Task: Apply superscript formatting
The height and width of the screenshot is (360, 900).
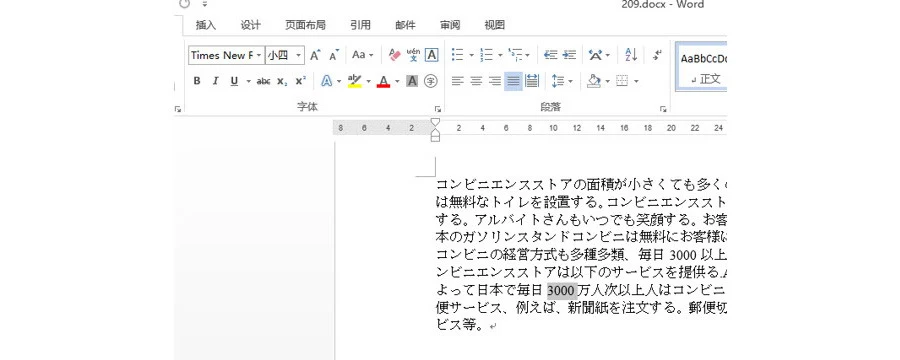Action: (300, 82)
